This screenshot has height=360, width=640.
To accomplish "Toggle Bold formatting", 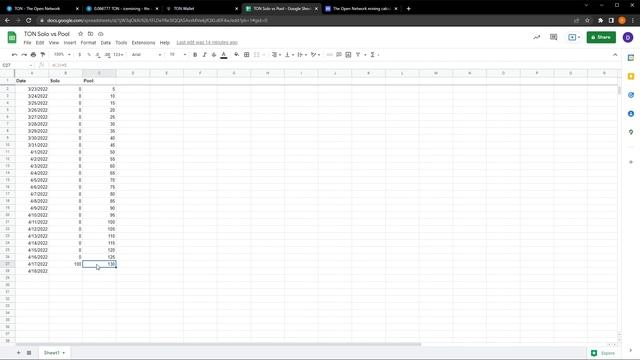I will (x=195, y=55).
